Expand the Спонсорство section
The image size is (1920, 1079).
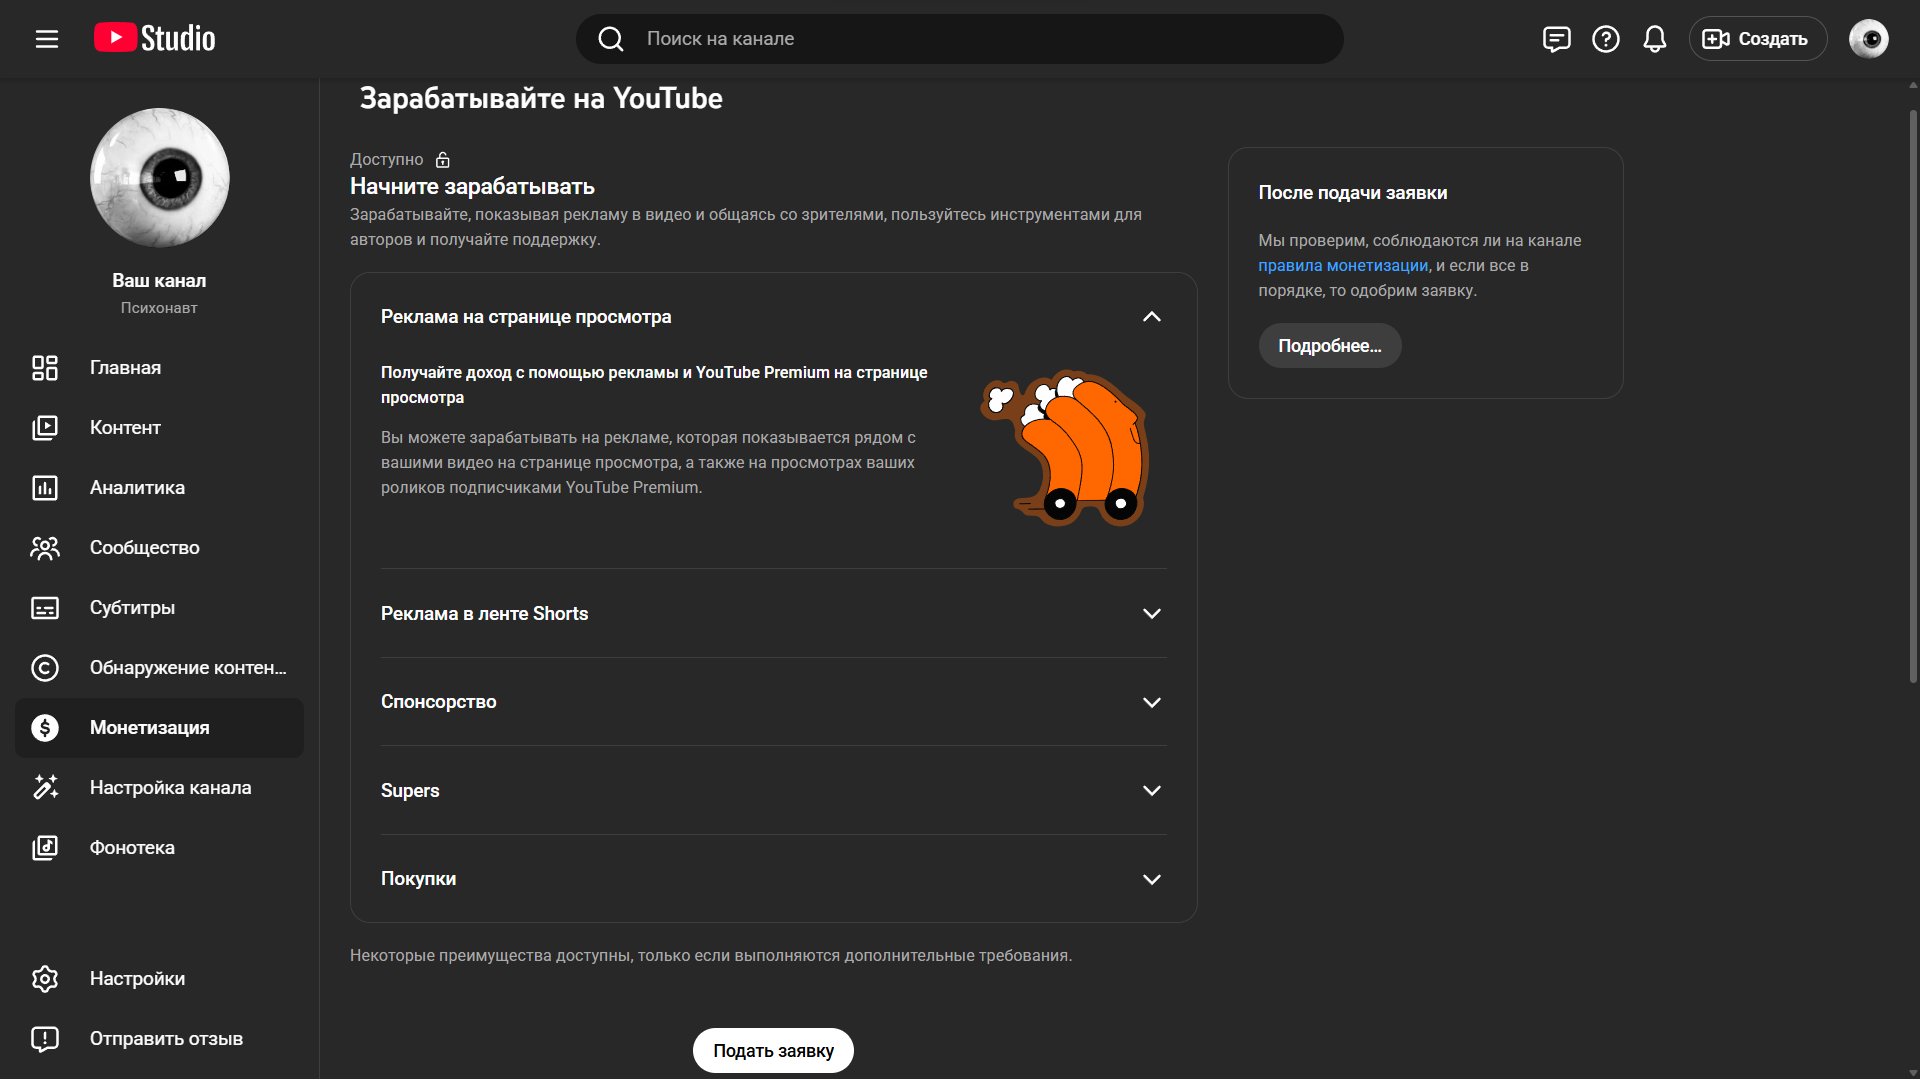pos(1152,702)
